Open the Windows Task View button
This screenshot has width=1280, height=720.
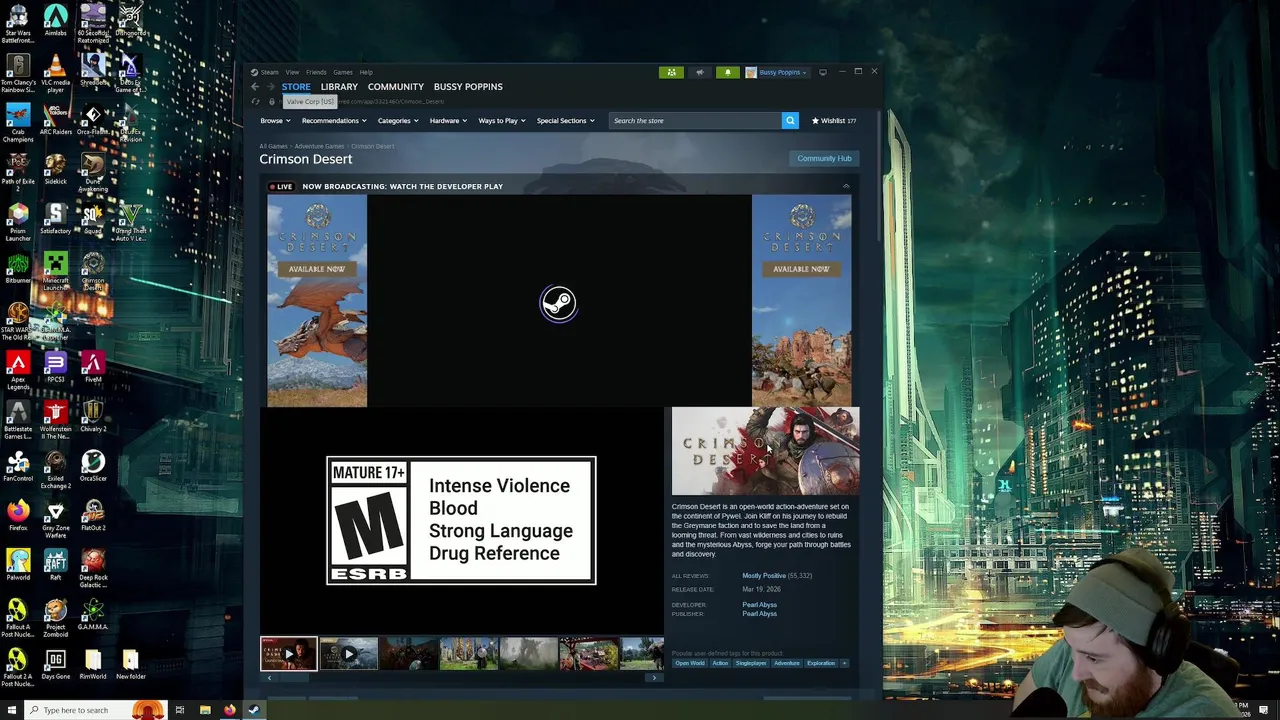(180, 710)
